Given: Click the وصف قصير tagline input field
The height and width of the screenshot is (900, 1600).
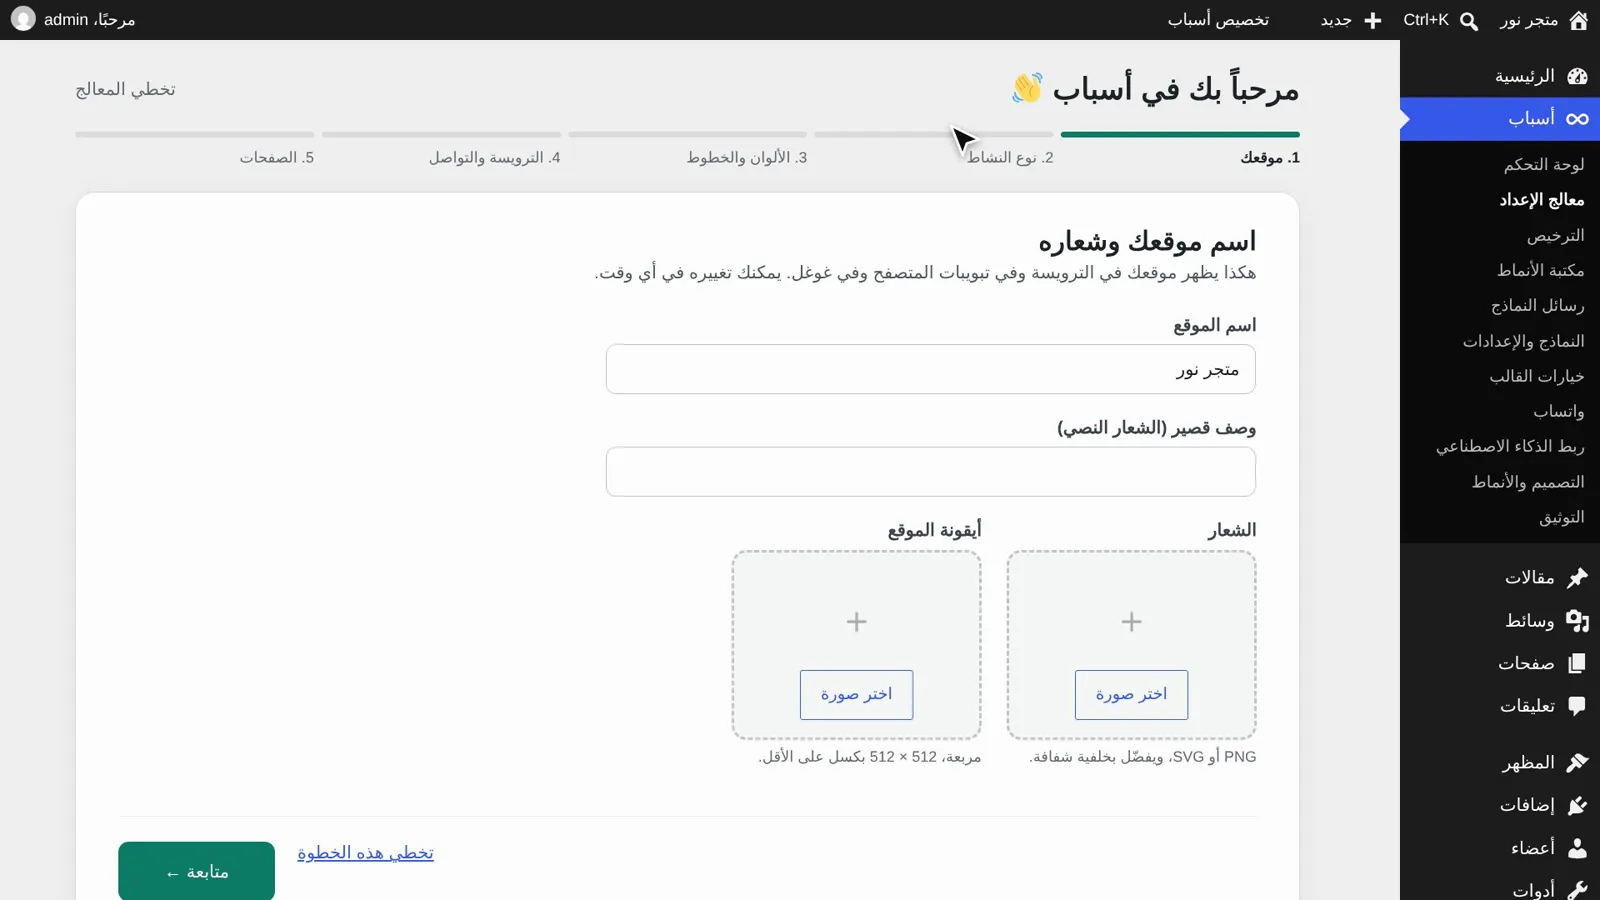Looking at the screenshot, I should pos(930,472).
